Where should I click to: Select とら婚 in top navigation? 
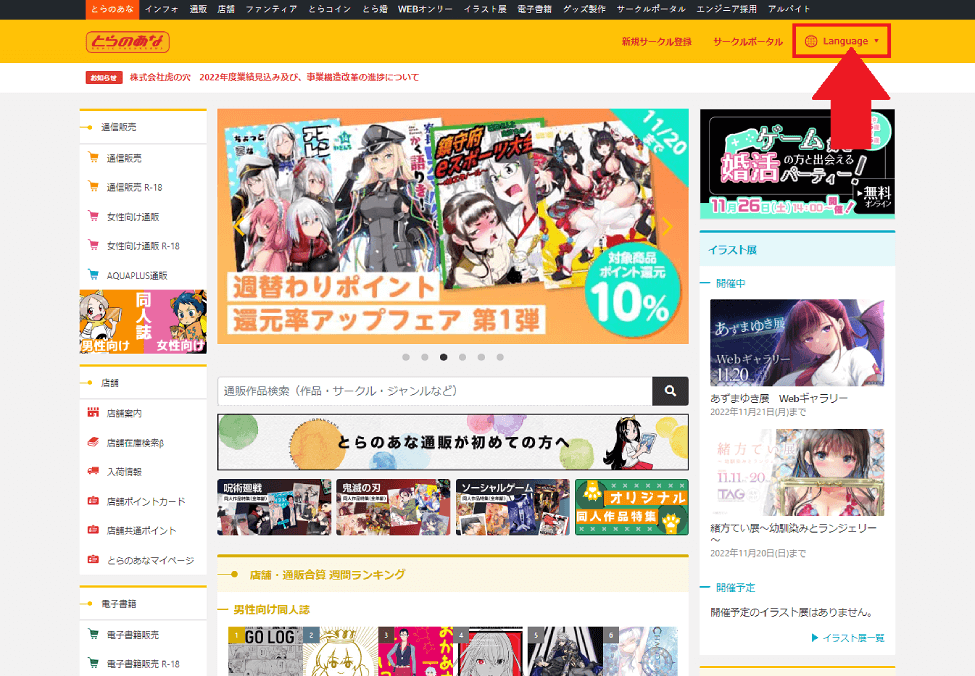tap(374, 9)
